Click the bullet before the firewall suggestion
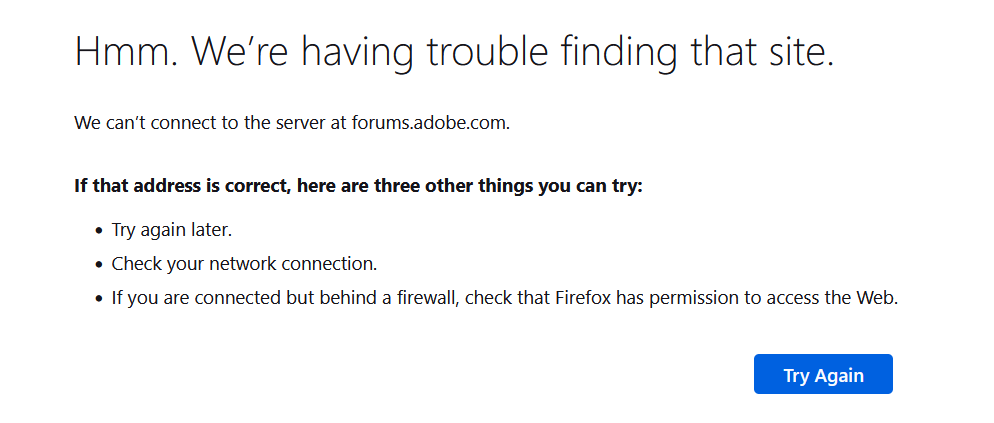Screen dimensions: 994x423 [x=98, y=298]
